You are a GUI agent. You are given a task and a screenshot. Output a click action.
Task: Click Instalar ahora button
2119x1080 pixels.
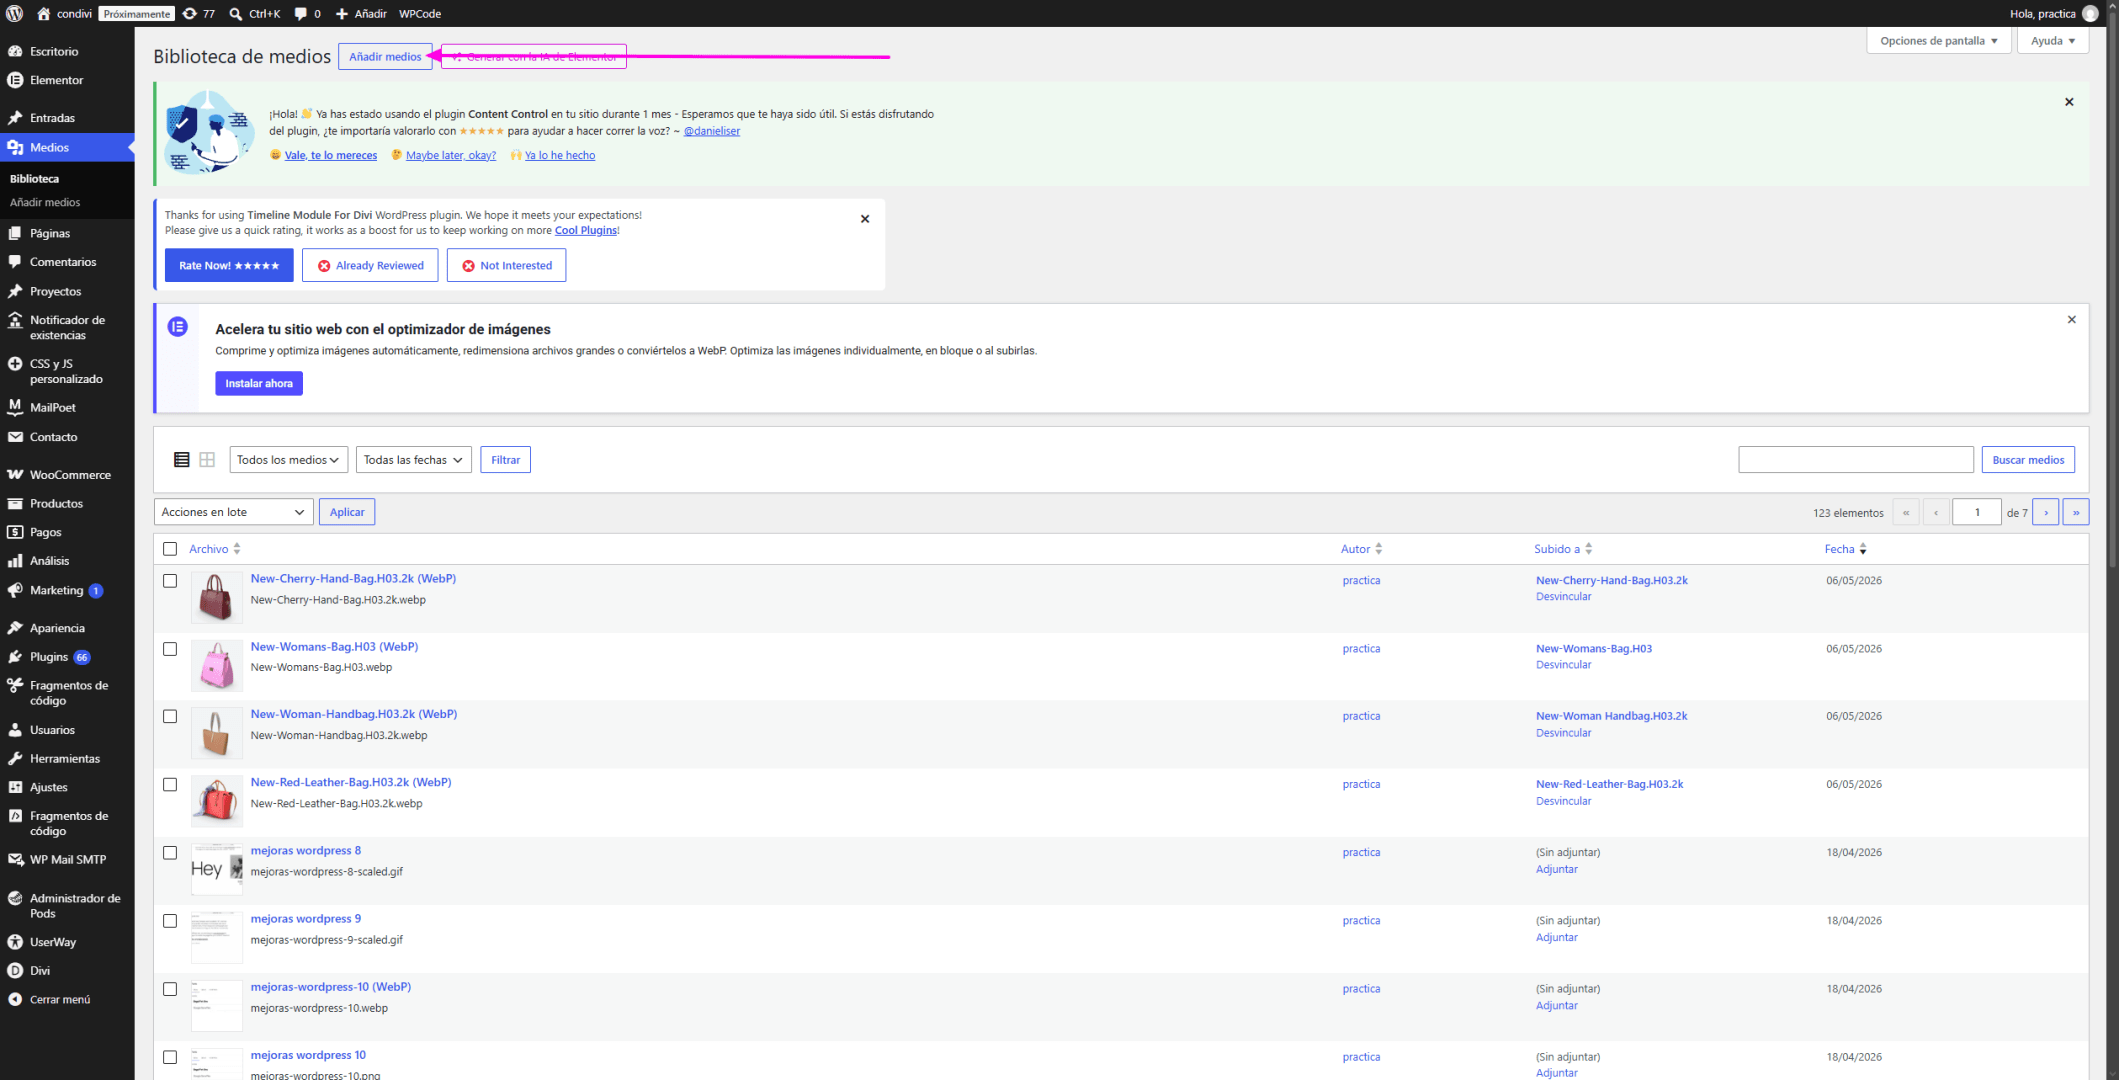259,384
